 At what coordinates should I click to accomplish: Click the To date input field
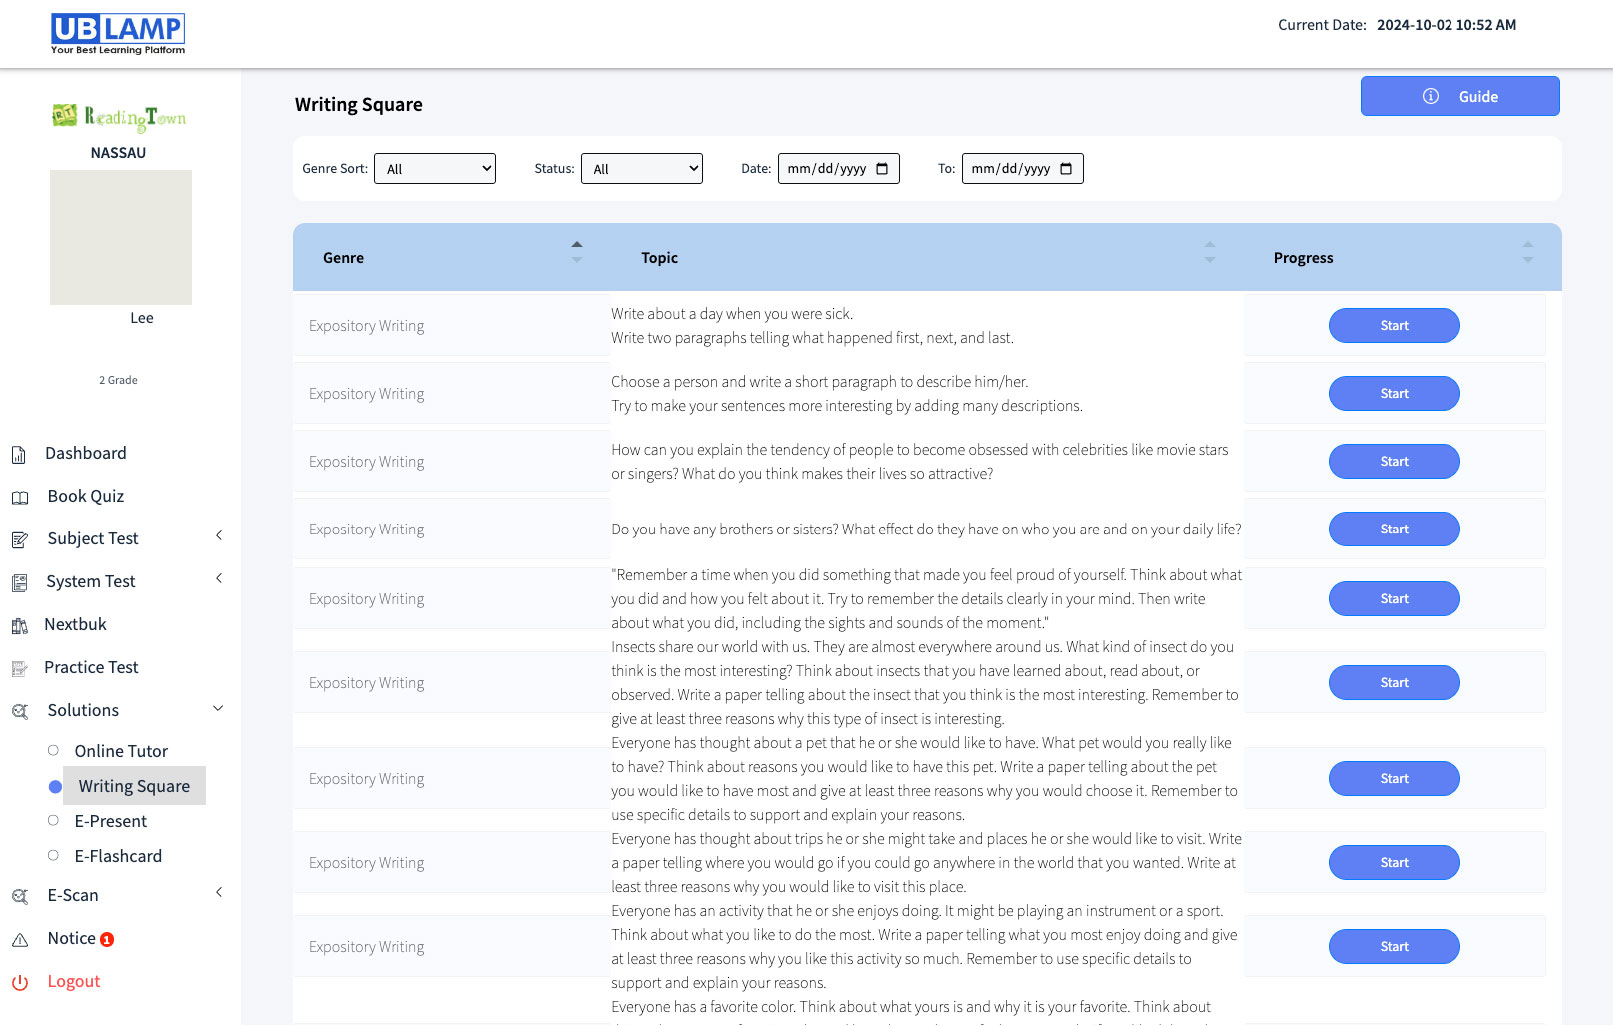pos(1023,169)
